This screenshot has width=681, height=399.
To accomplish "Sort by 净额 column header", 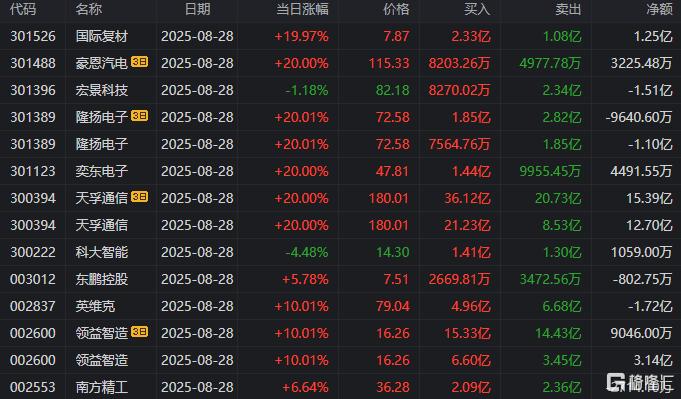I will [x=659, y=9].
